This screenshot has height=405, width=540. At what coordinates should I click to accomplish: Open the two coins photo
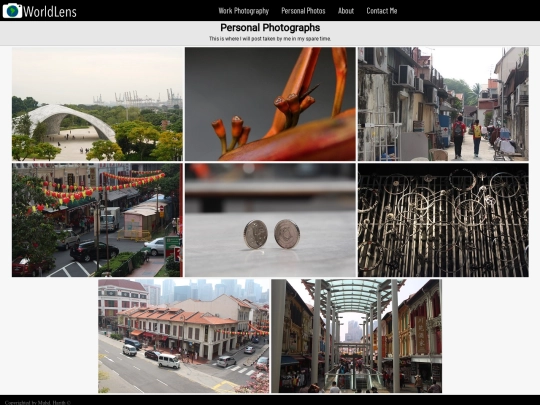pyautogui.click(x=270, y=220)
